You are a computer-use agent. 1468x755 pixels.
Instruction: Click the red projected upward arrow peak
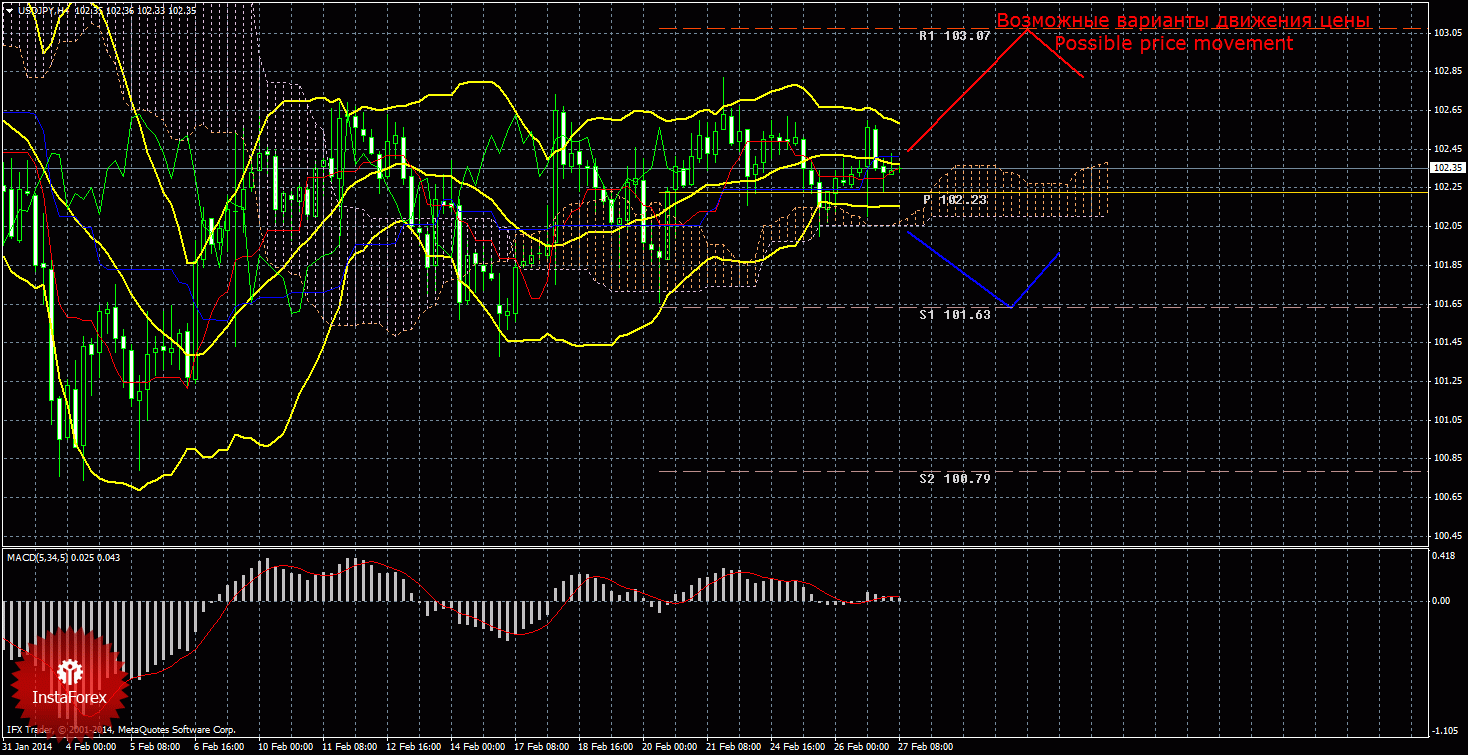(1026, 31)
